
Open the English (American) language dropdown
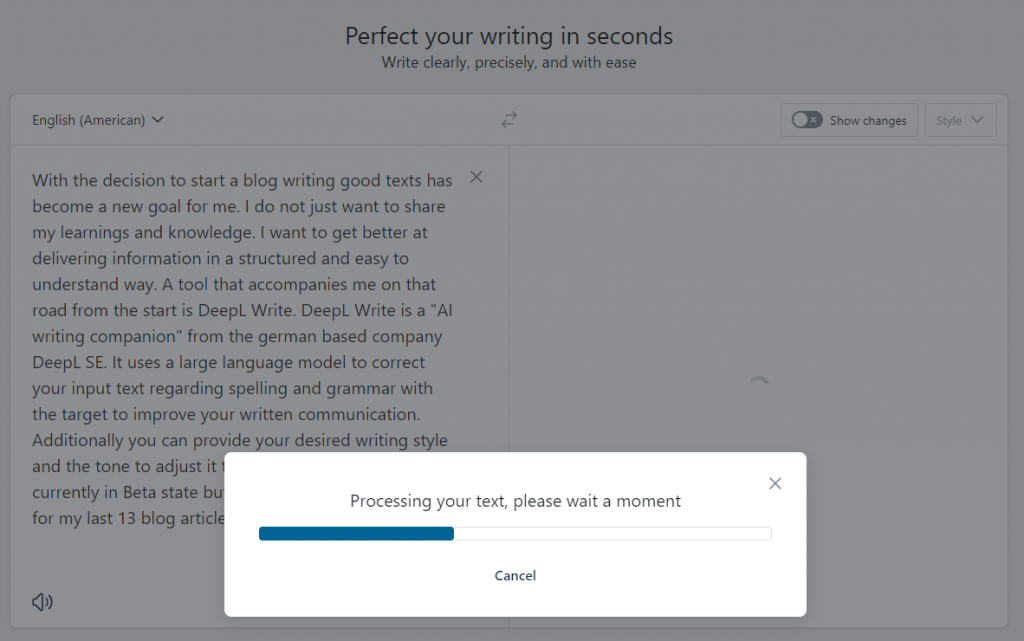click(x=89, y=120)
